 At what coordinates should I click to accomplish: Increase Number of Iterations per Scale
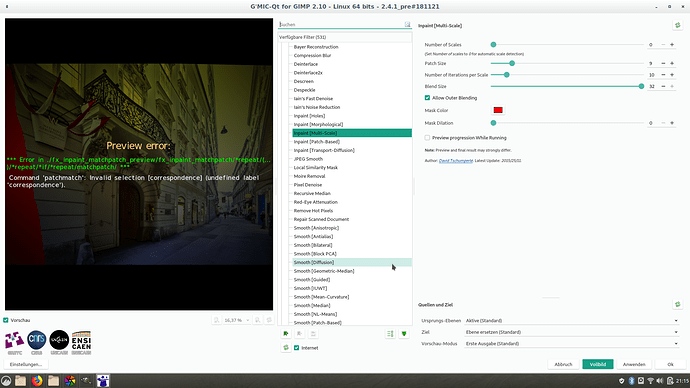click(x=672, y=75)
